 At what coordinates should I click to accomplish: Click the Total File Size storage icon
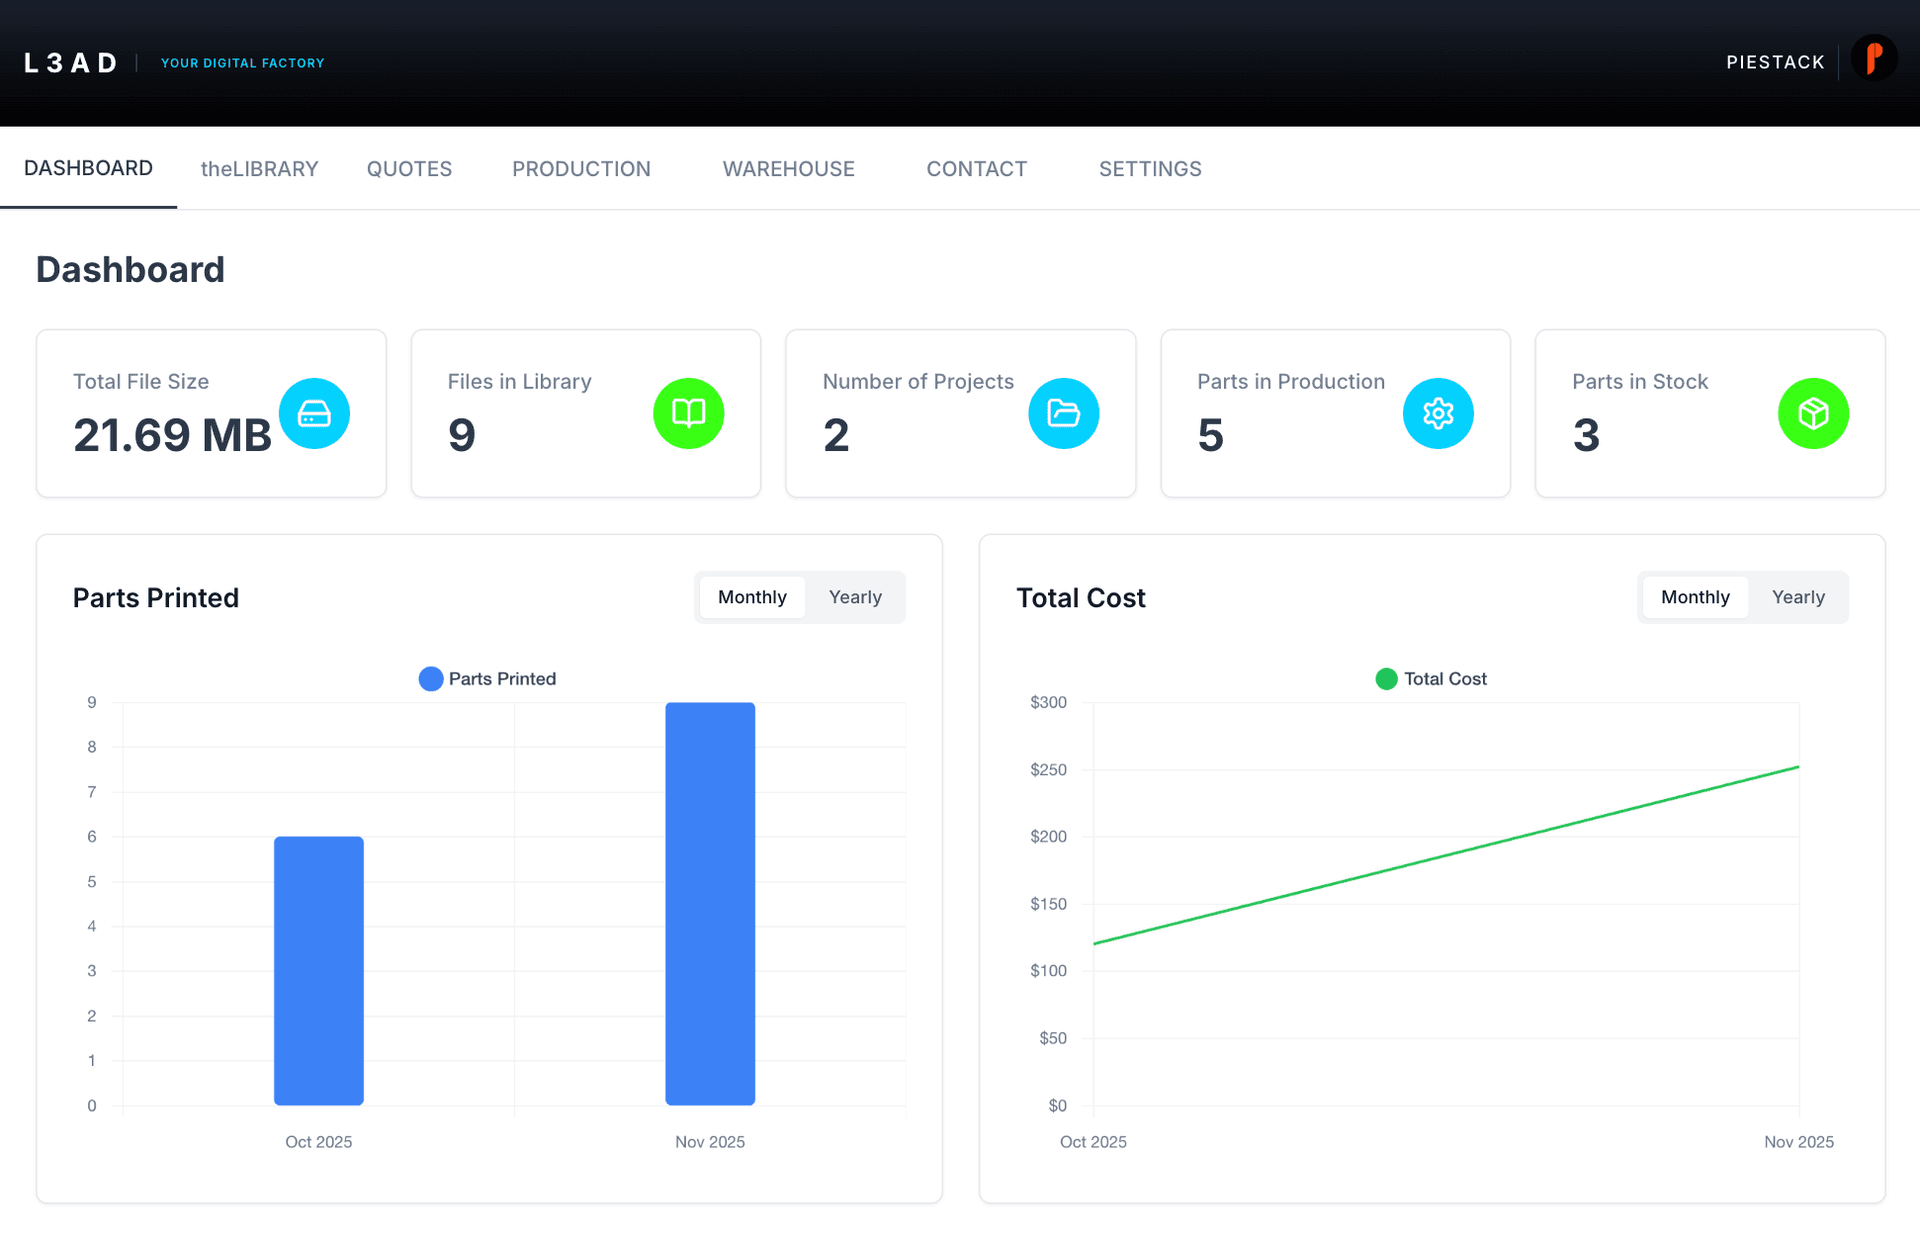pos(314,413)
